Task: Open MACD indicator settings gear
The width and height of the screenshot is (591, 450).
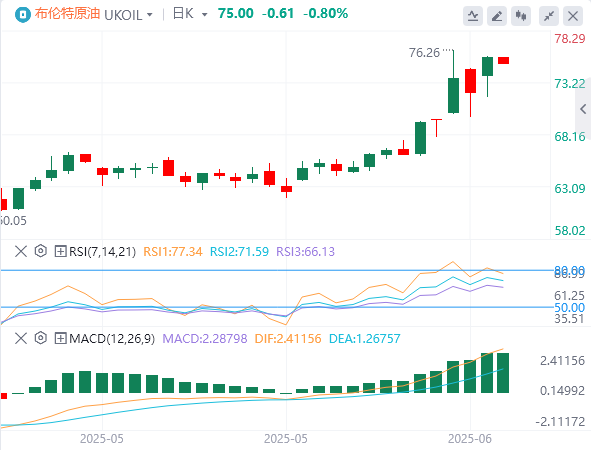Action: tap(41, 338)
